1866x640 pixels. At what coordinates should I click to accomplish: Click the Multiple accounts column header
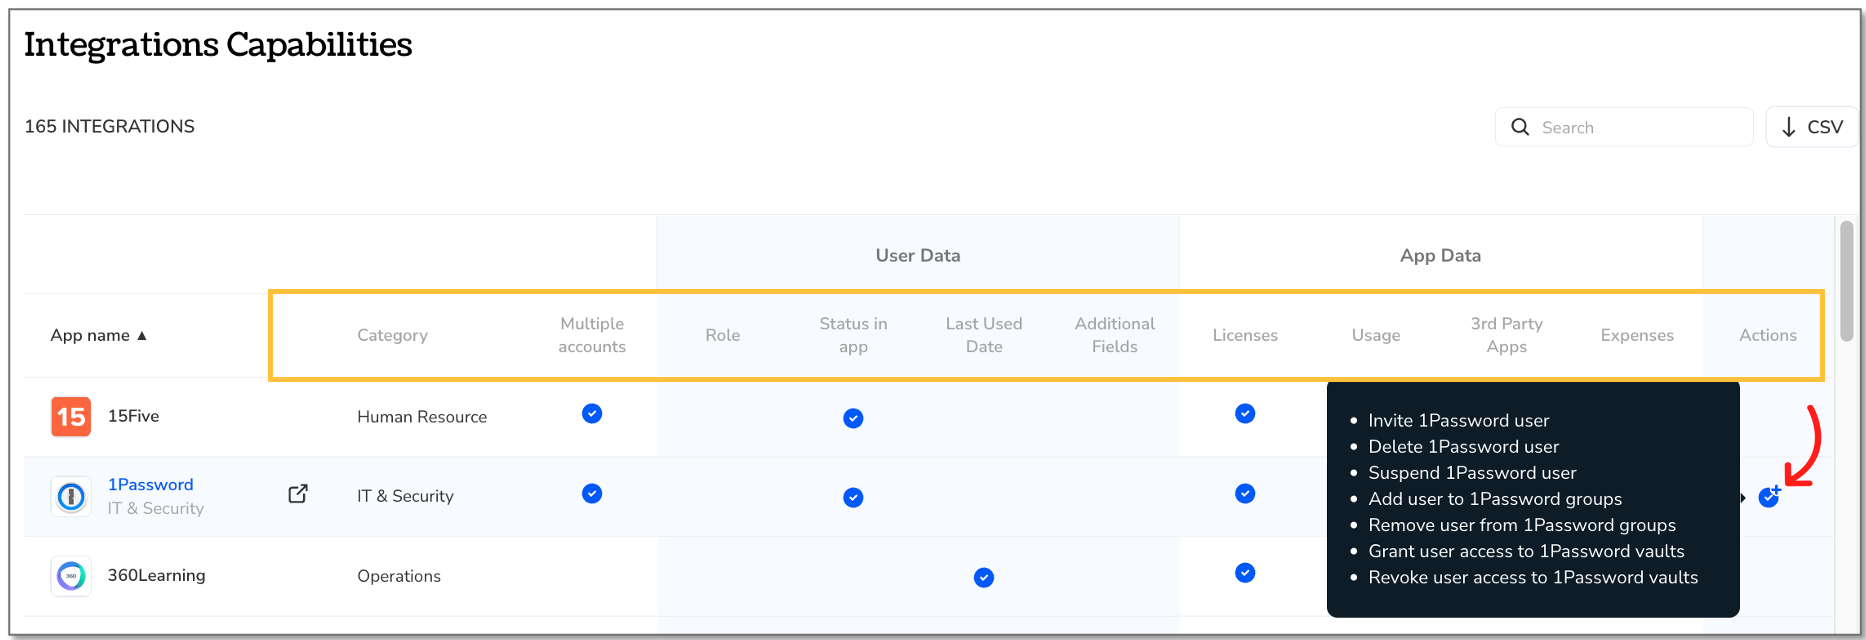tap(592, 335)
